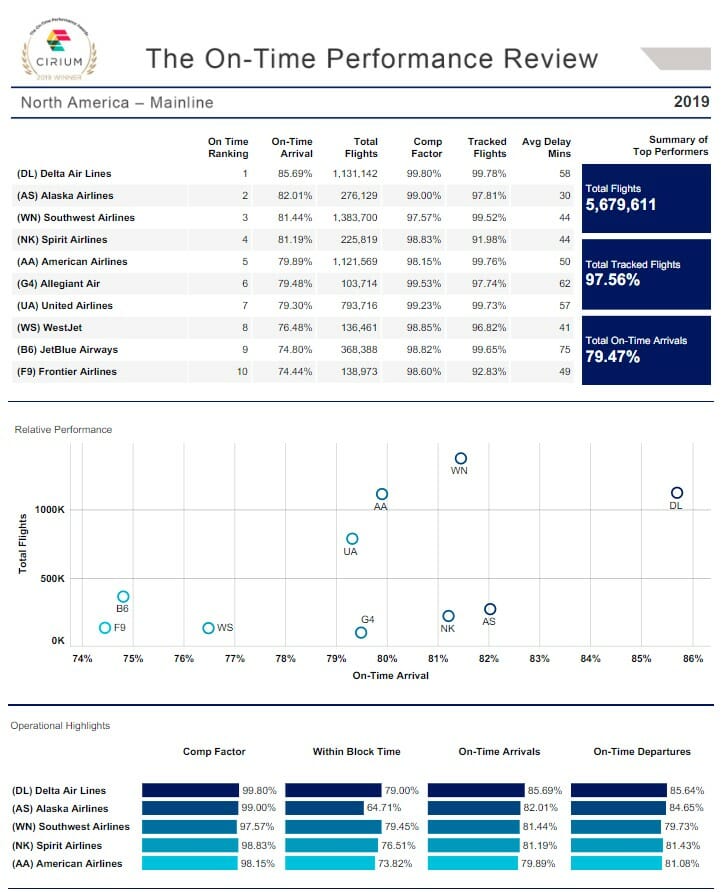This screenshot has height=892, width=722.
Task: Select the DL scatter point marker
Action: 676,493
